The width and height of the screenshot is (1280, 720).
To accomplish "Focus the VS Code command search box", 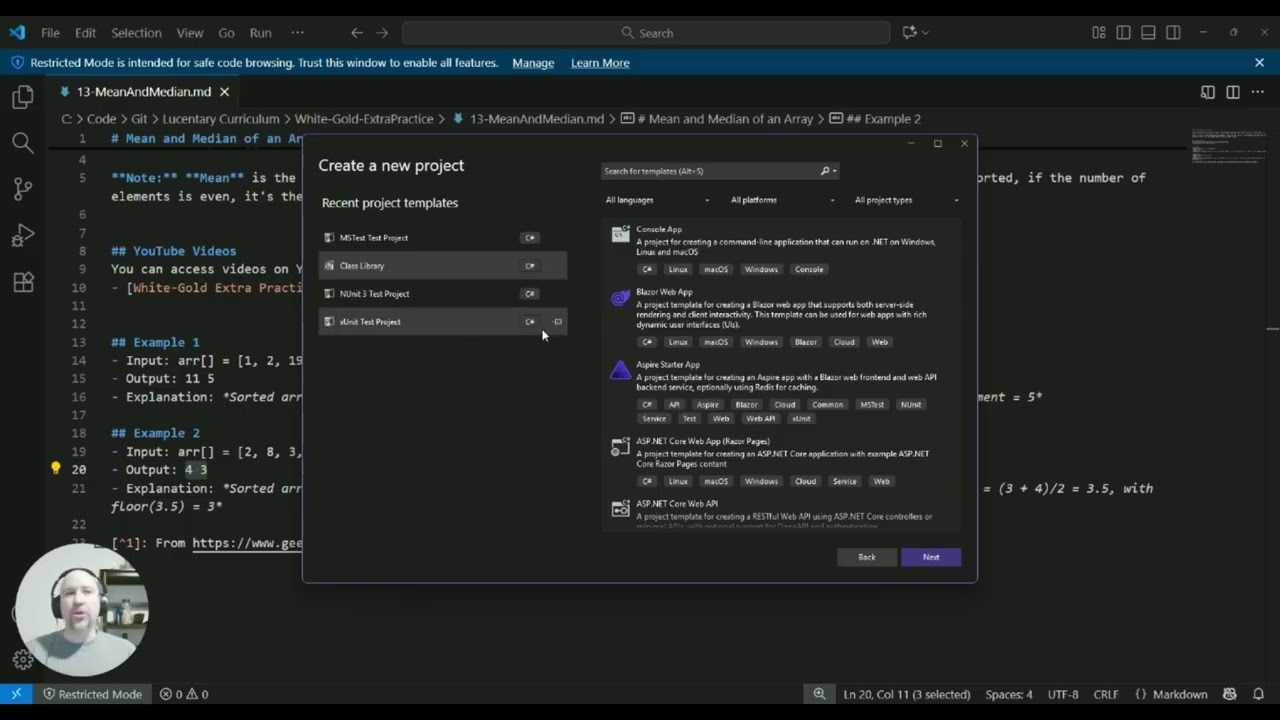I will 646,33.
